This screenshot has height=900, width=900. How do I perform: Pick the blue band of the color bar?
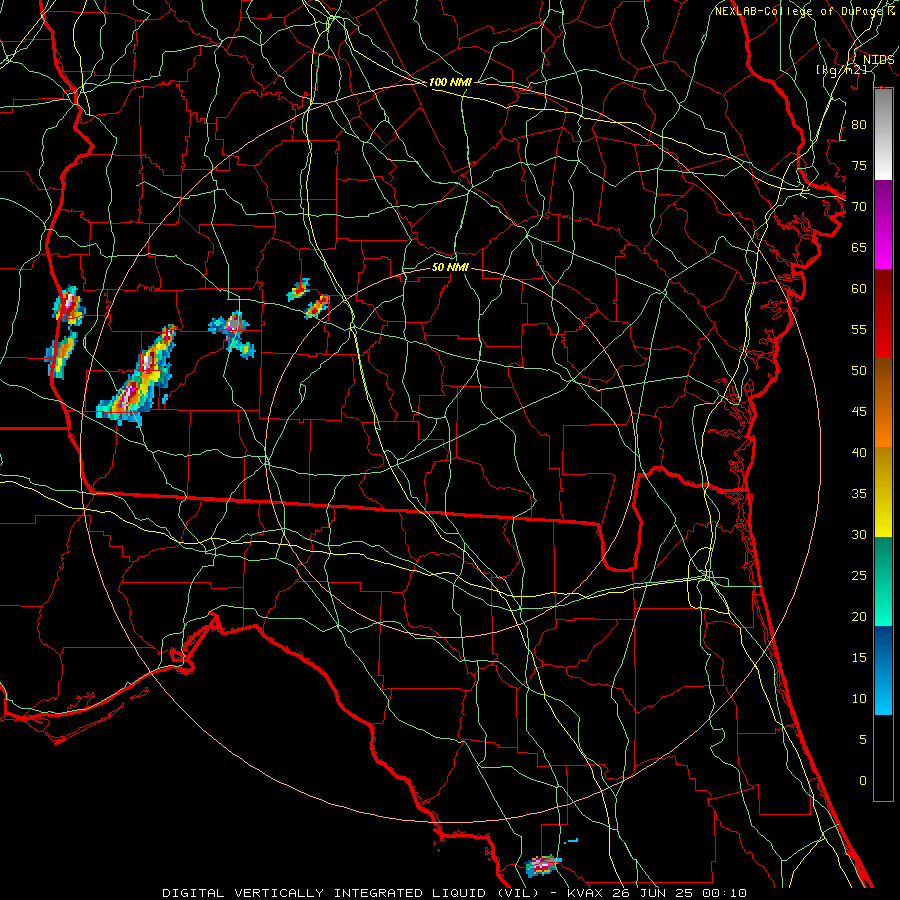point(883,670)
